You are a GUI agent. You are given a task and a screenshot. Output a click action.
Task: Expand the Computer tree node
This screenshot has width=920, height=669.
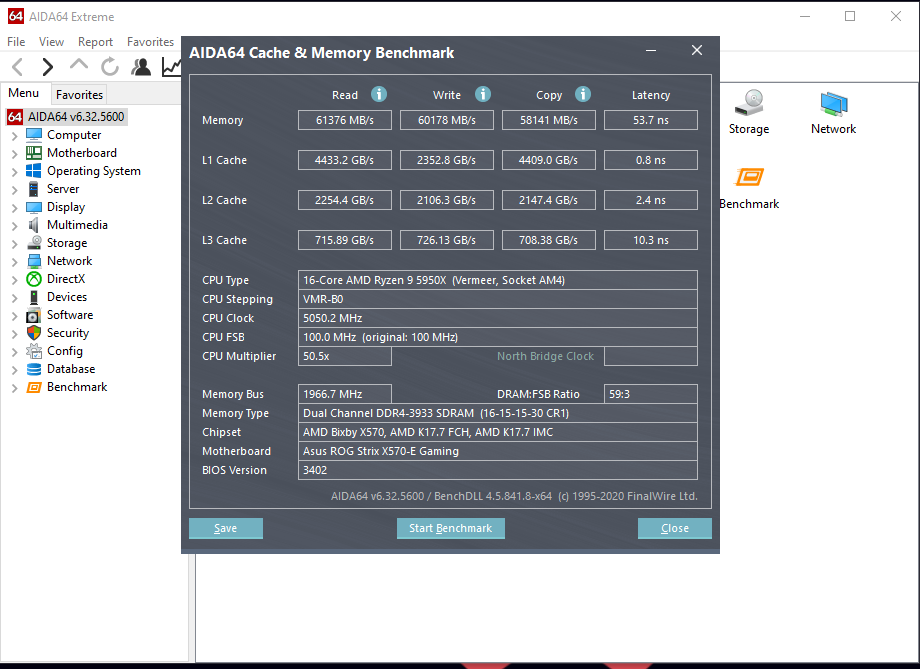[x=14, y=136]
